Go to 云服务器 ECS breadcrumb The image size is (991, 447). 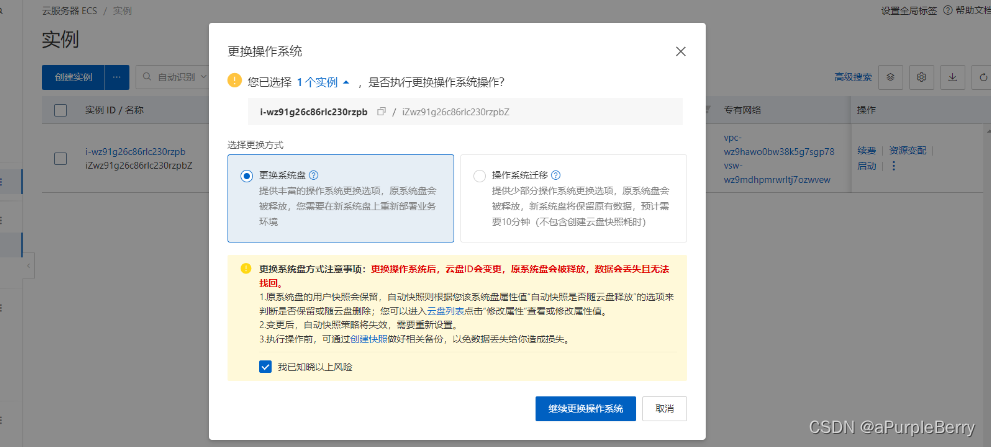tap(69, 11)
